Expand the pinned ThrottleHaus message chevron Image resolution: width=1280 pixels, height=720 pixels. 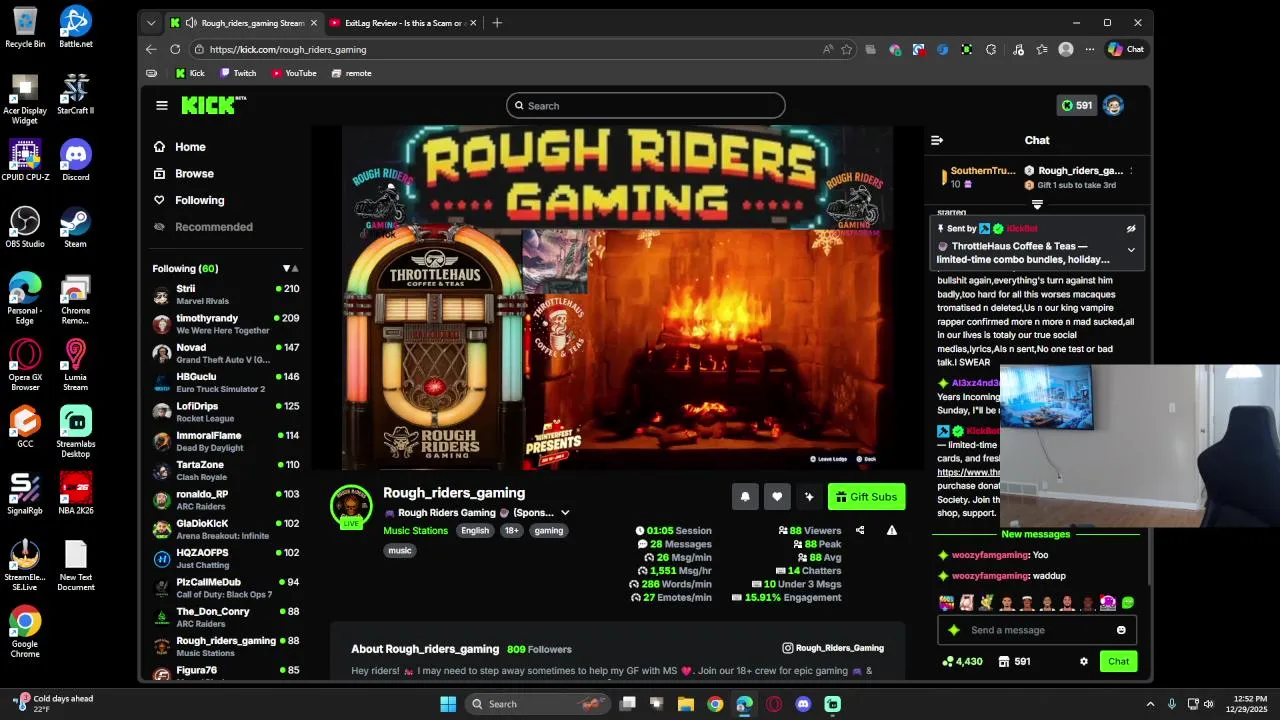1131,250
